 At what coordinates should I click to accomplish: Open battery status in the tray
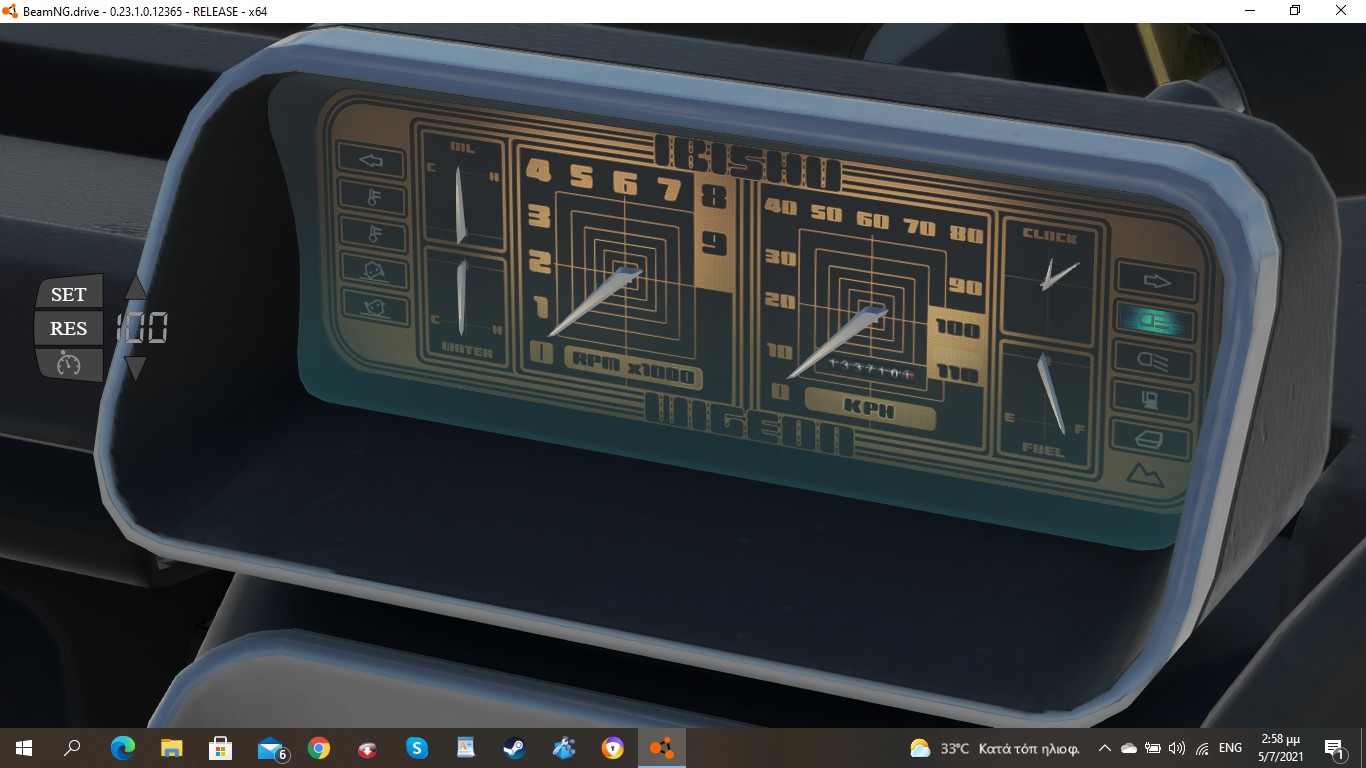[x=1153, y=748]
